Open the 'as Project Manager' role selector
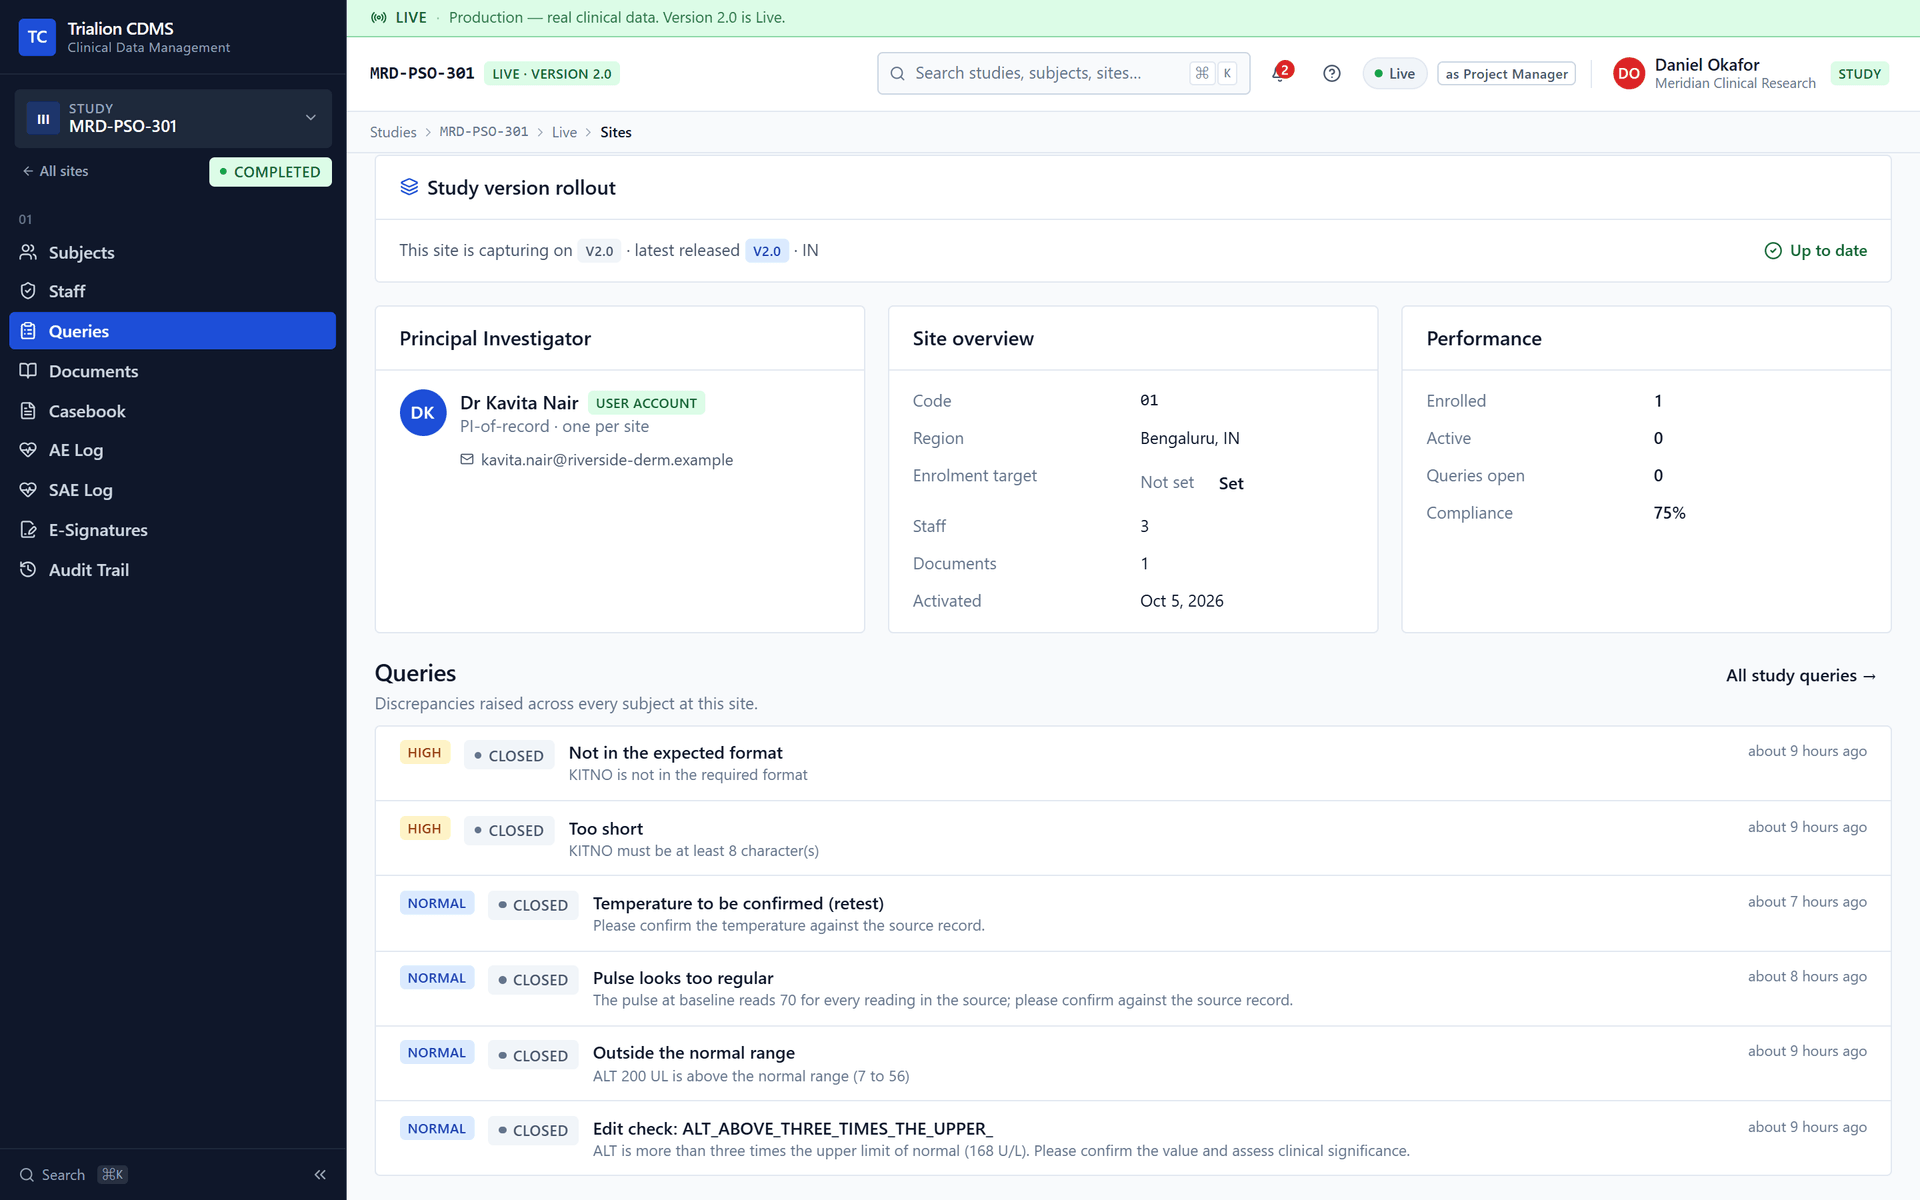 pos(1506,74)
